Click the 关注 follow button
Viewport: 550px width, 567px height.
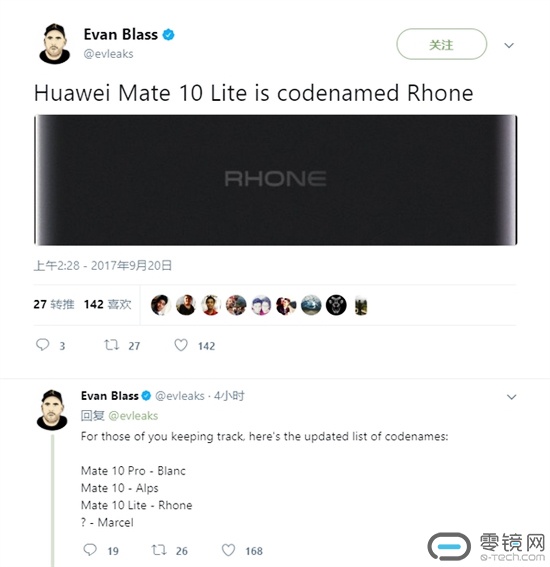coord(442,44)
